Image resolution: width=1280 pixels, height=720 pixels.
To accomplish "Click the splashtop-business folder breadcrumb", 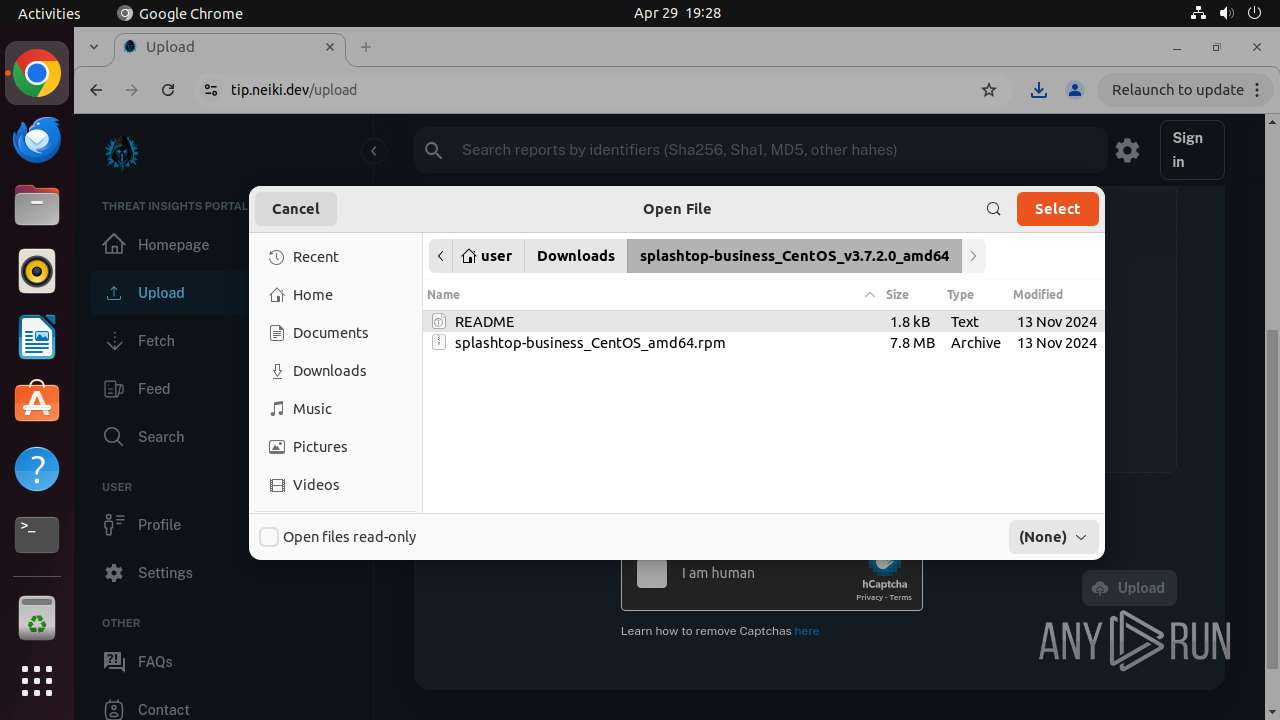I will 794,256.
